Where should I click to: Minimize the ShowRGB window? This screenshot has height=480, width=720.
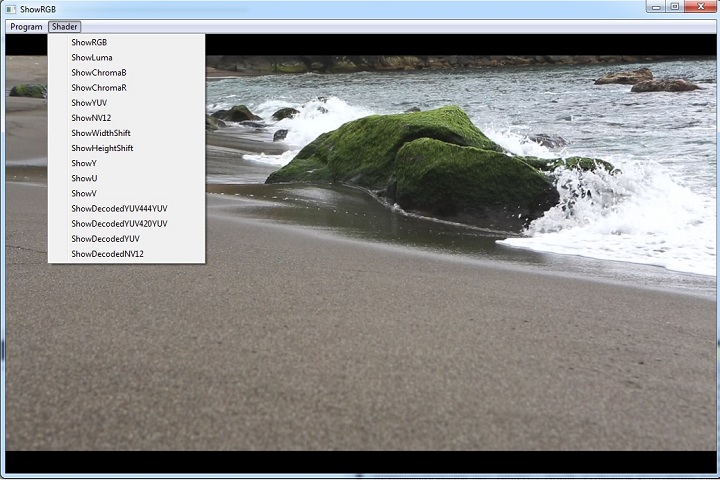(x=656, y=7)
